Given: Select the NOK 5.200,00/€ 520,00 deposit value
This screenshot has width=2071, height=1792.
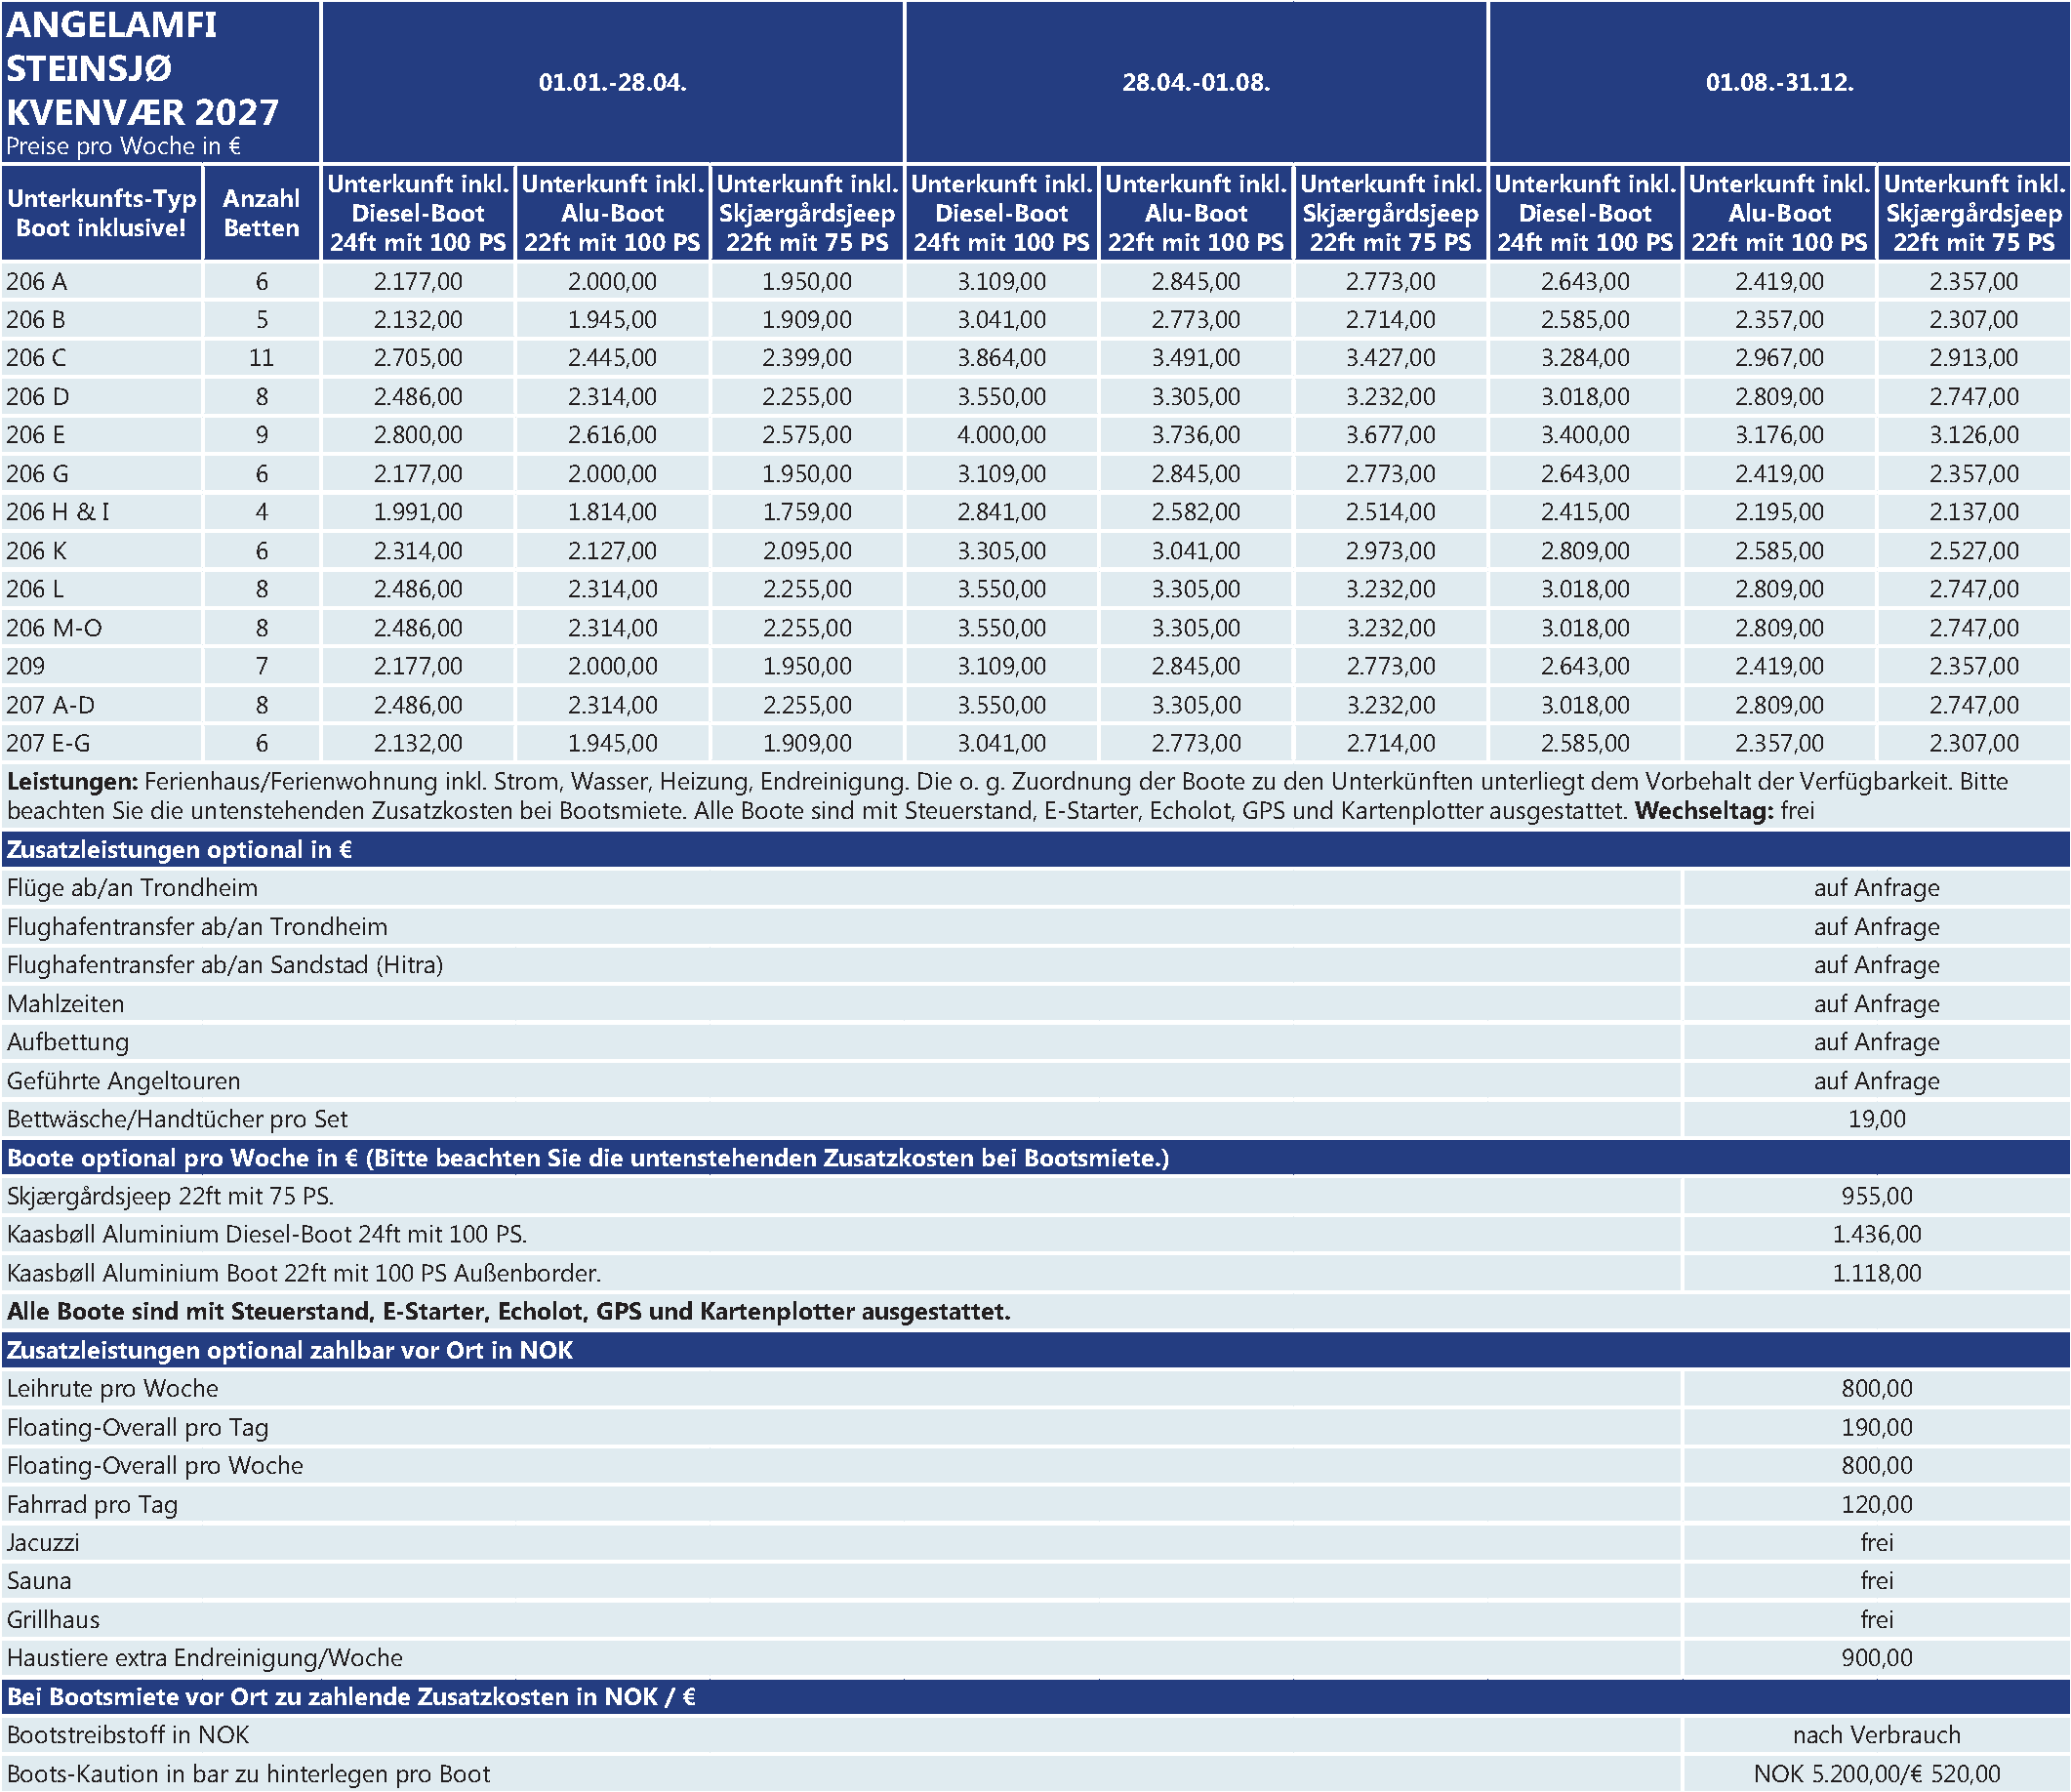Looking at the screenshot, I should [1877, 1774].
